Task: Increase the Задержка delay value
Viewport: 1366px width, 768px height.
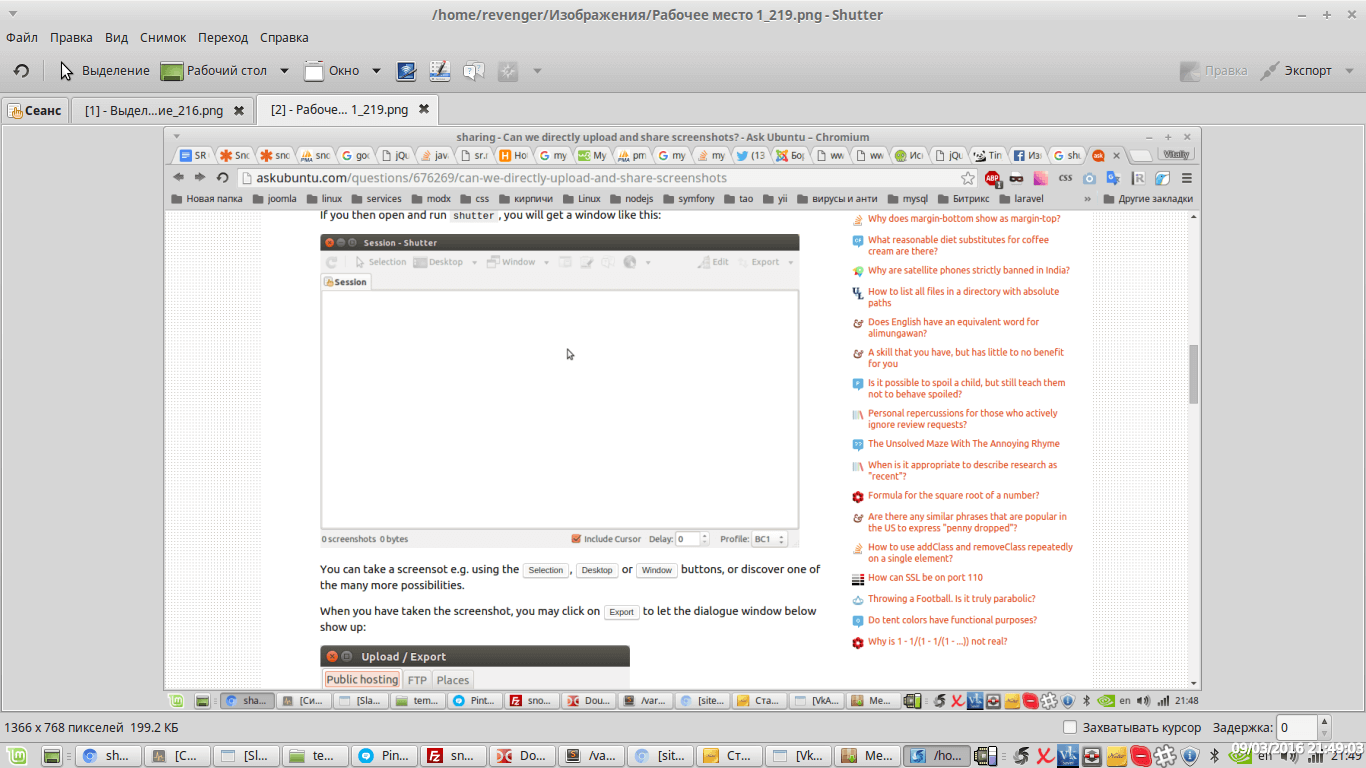Action: tap(1326, 722)
